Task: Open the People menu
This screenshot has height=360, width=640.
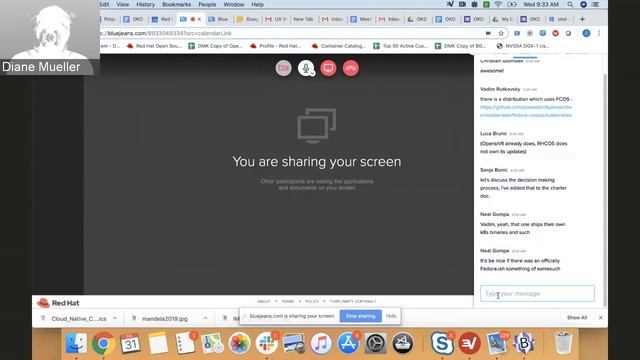Action: pos(207,4)
